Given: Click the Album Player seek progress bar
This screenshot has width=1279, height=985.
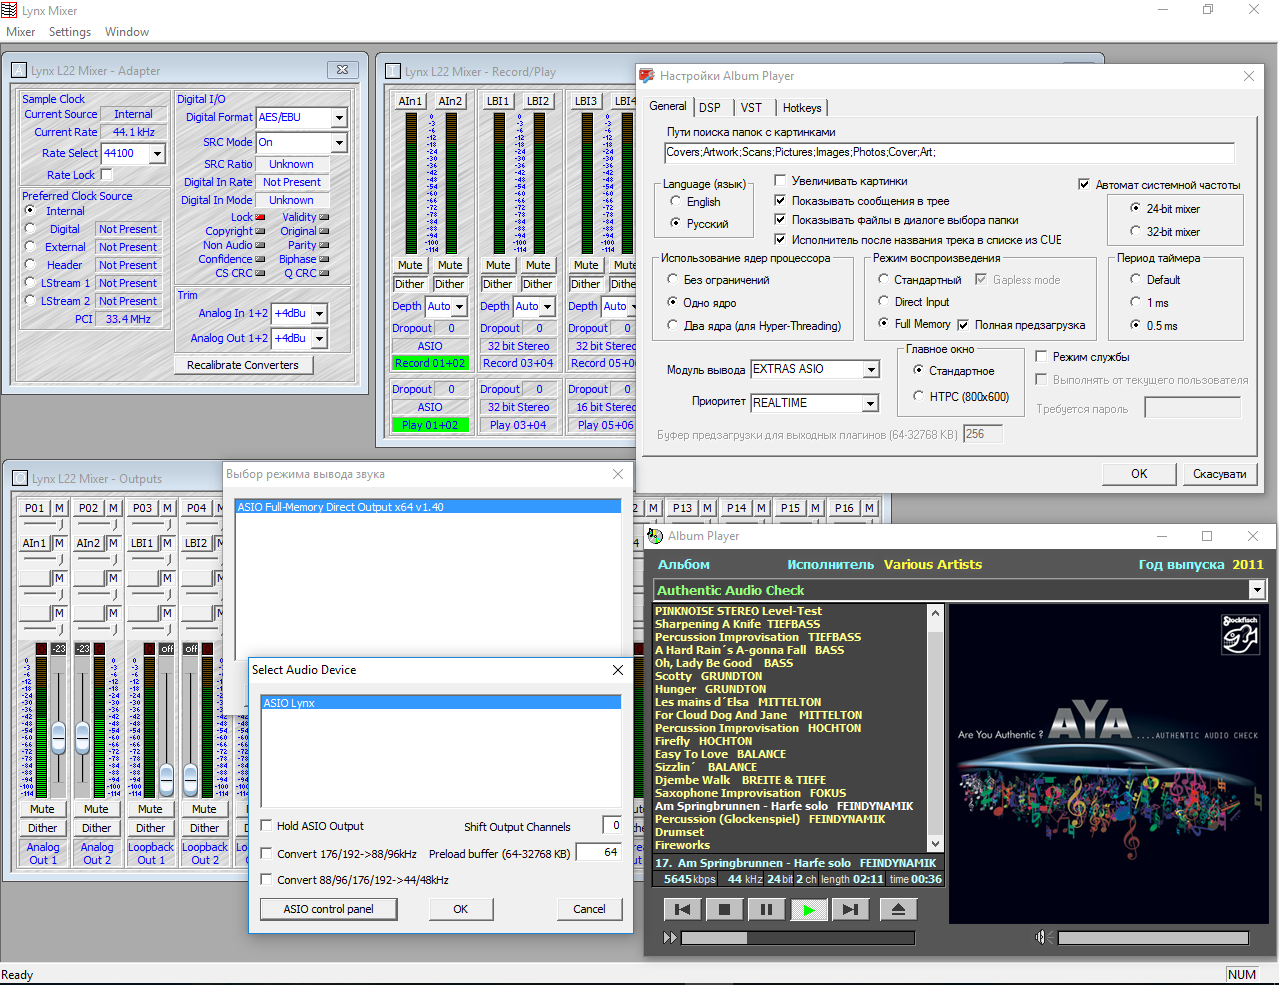Looking at the screenshot, I should pyautogui.click(x=798, y=938).
